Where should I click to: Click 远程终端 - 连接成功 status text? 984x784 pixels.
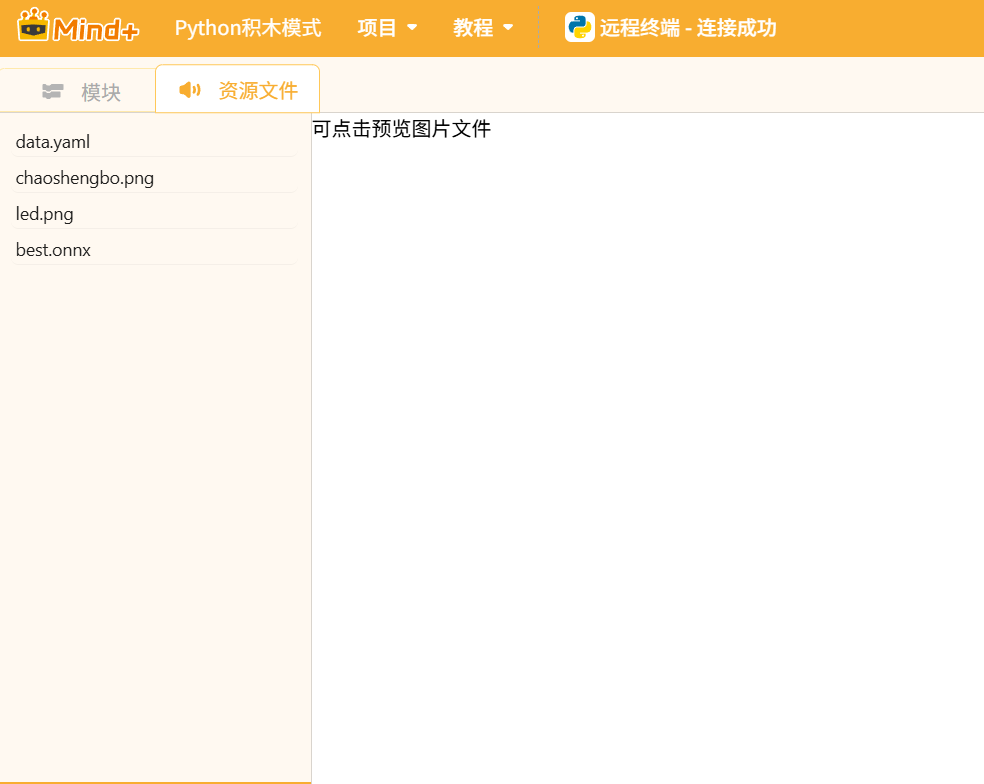click(688, 28)
